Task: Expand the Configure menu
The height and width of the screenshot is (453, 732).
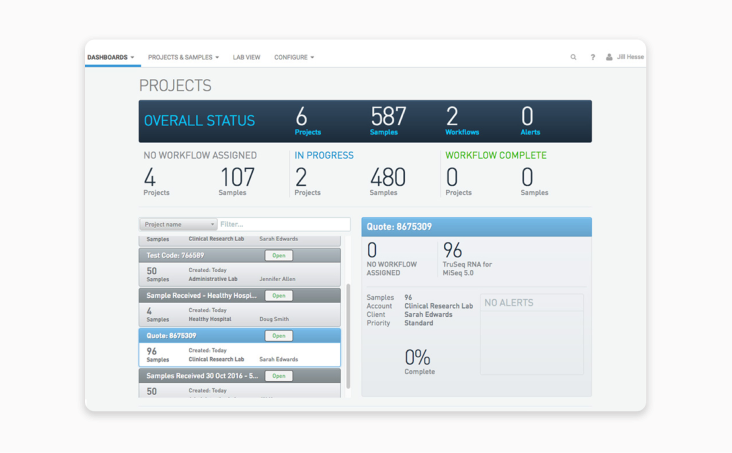Action: click(x=294, y=57)
